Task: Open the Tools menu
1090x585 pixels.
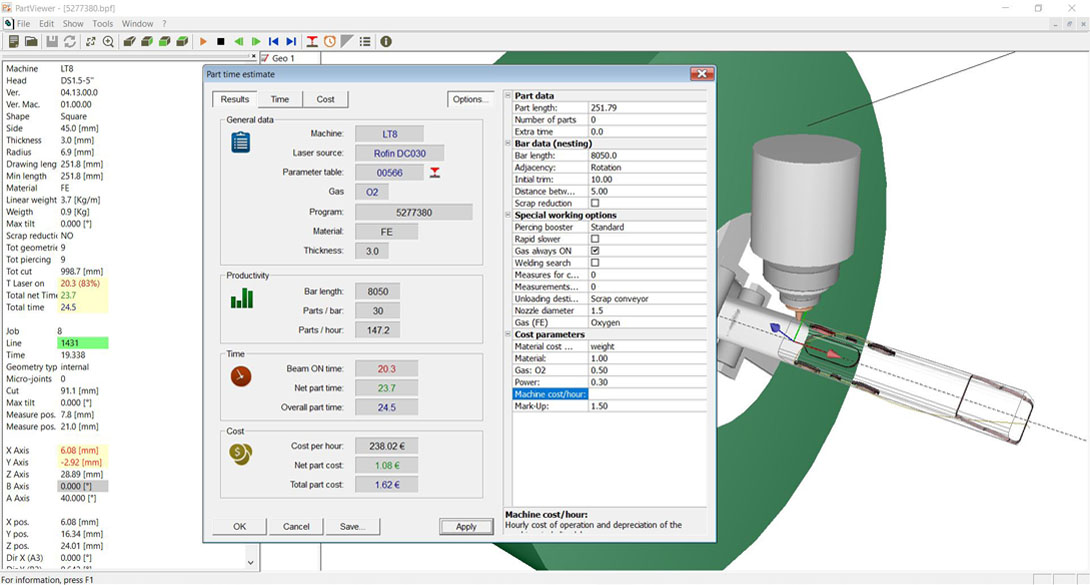Action: (x=103, y=23)
